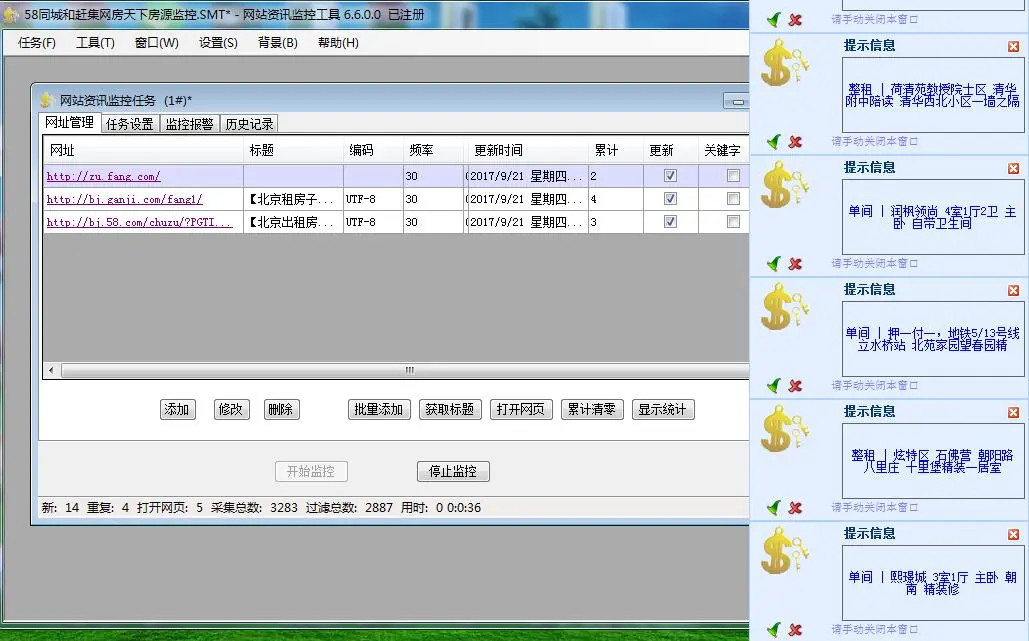Switch to the 监控报警 tab
1029x641 pixels.
189,124
